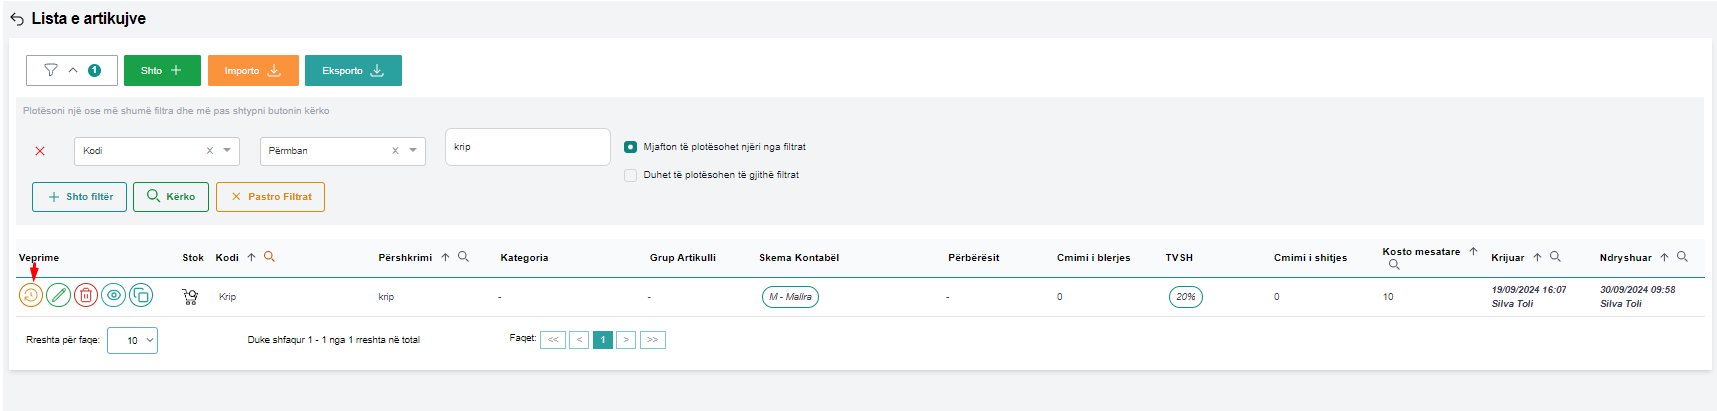View Krip details with the eye icon

tap(114, 295)
